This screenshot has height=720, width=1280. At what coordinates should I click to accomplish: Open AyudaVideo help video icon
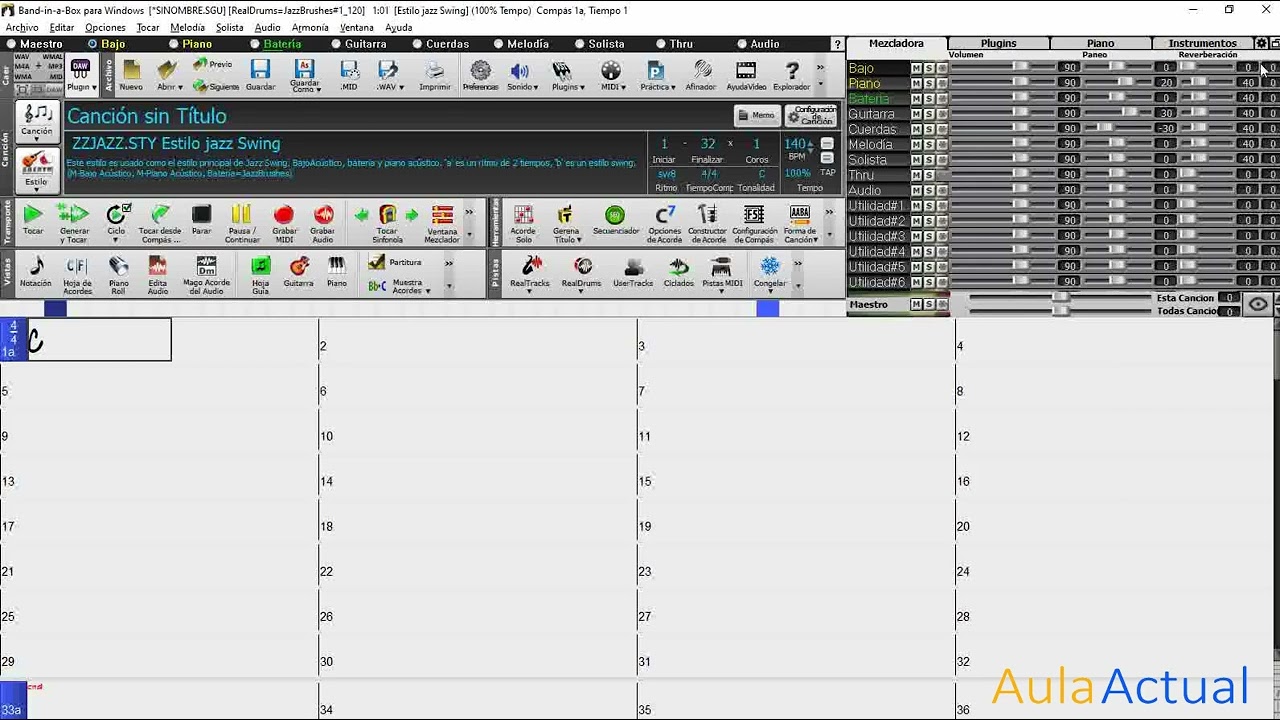[x=746, y=75]
